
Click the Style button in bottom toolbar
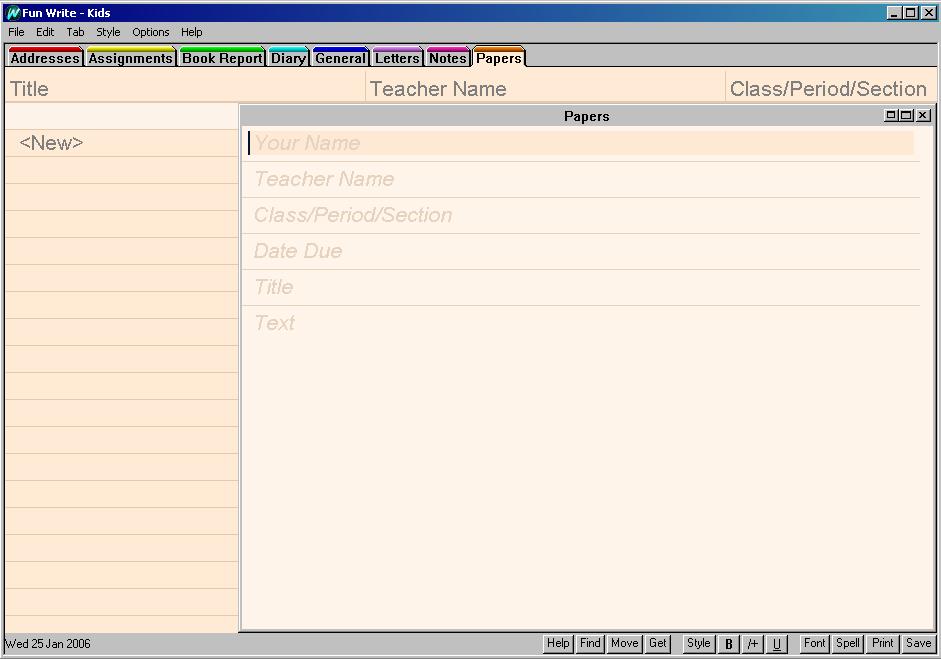coord(699,643)
